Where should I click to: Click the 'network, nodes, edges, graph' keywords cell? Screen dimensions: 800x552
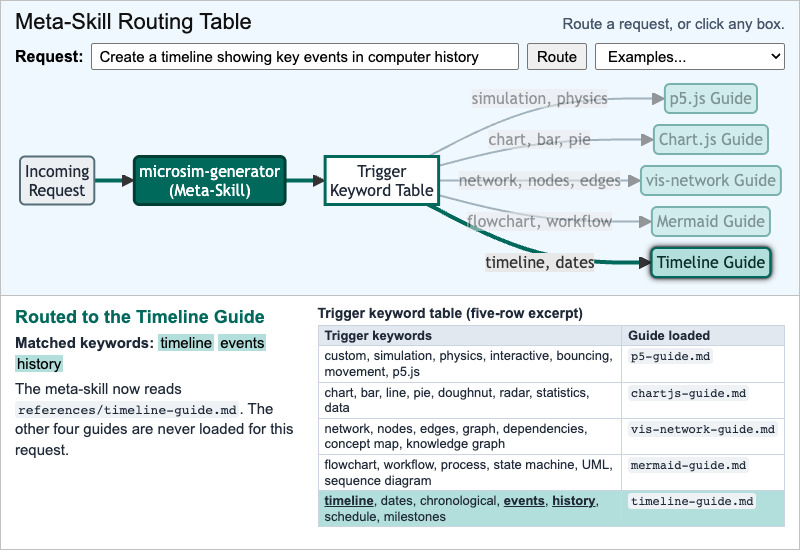(469, 437)
